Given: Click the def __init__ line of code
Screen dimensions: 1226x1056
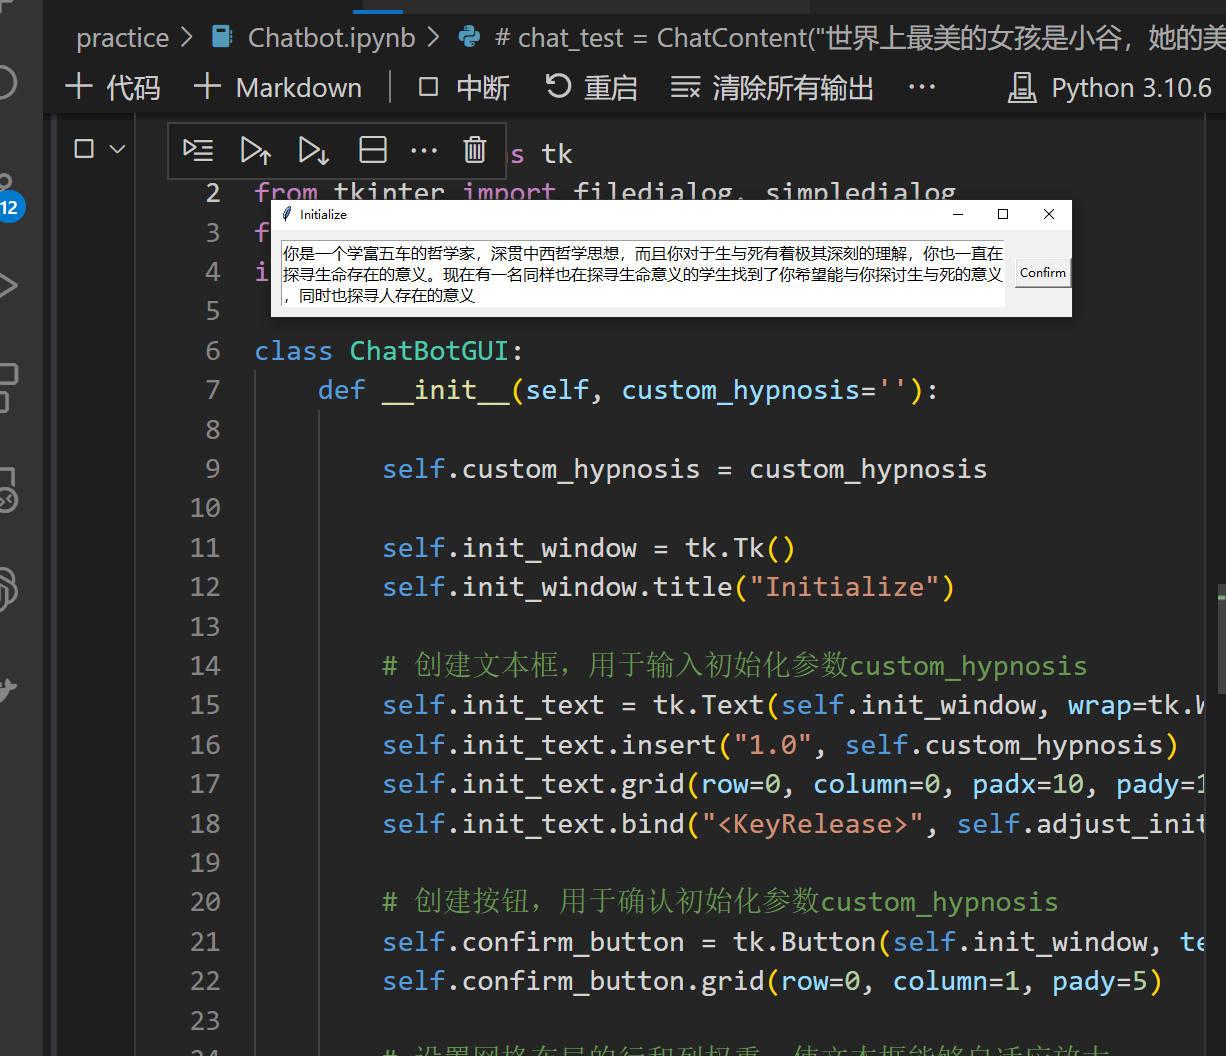Looking at the screenshot, I should coord(628,390).
